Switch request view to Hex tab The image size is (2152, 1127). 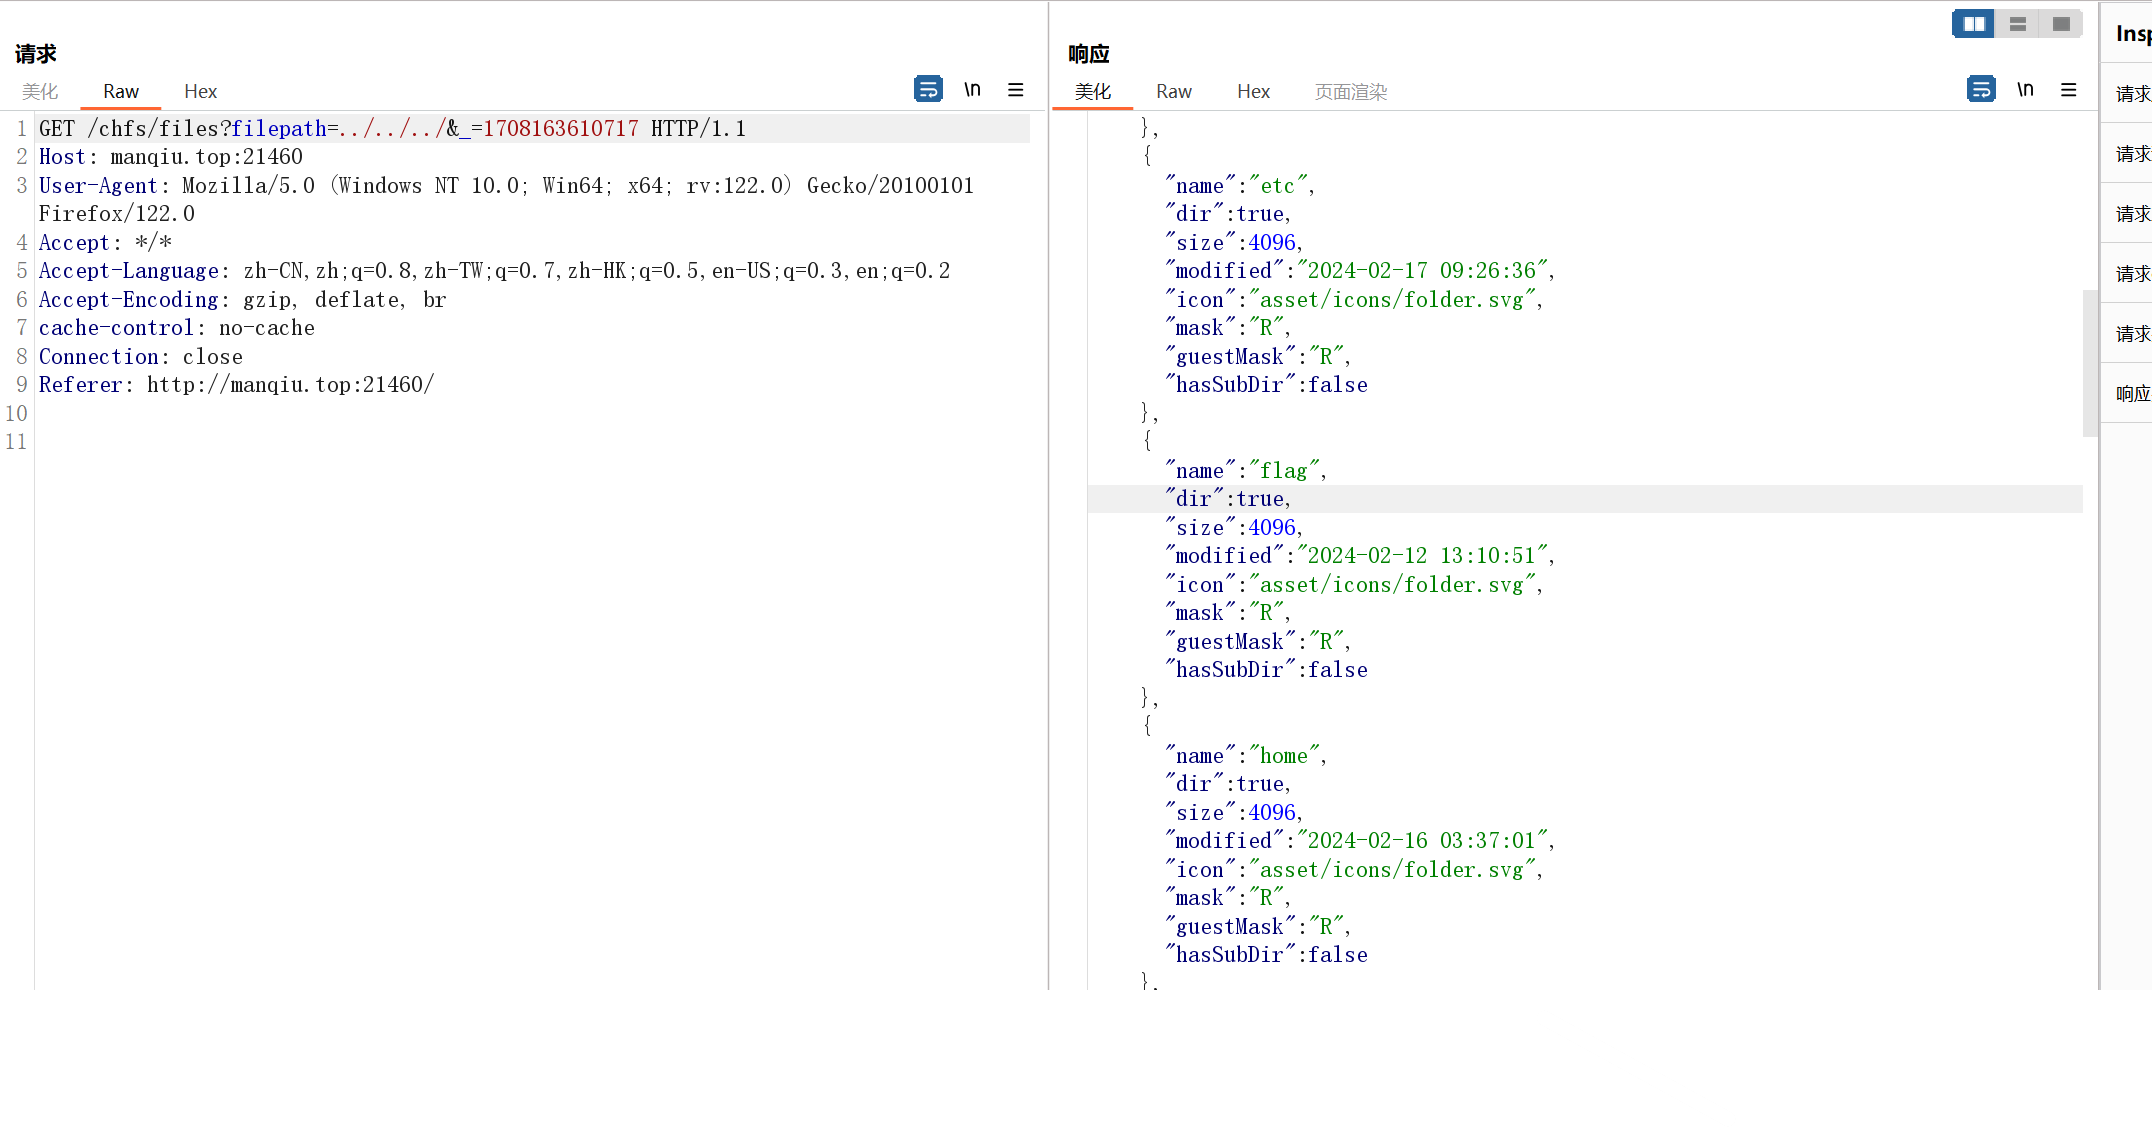201,92
